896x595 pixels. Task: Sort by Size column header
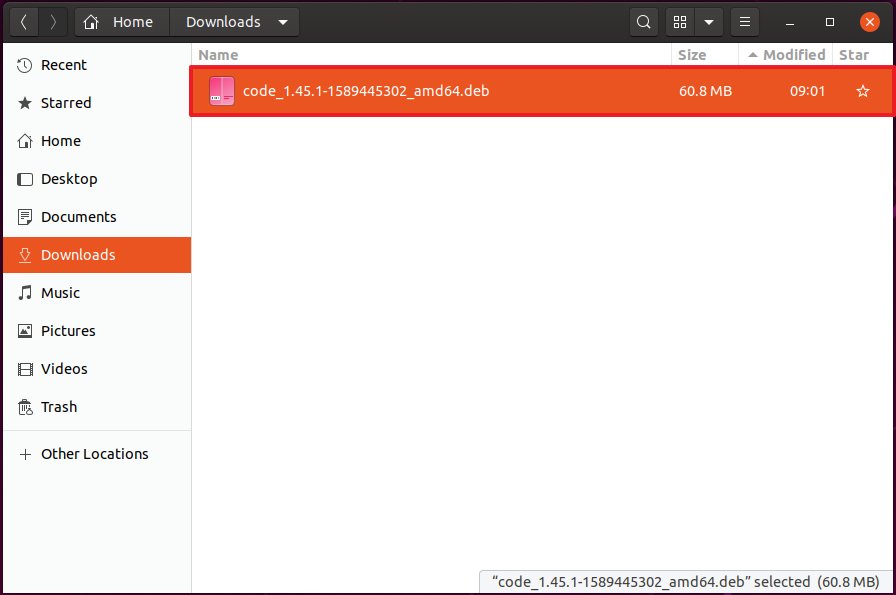[705, 55]
